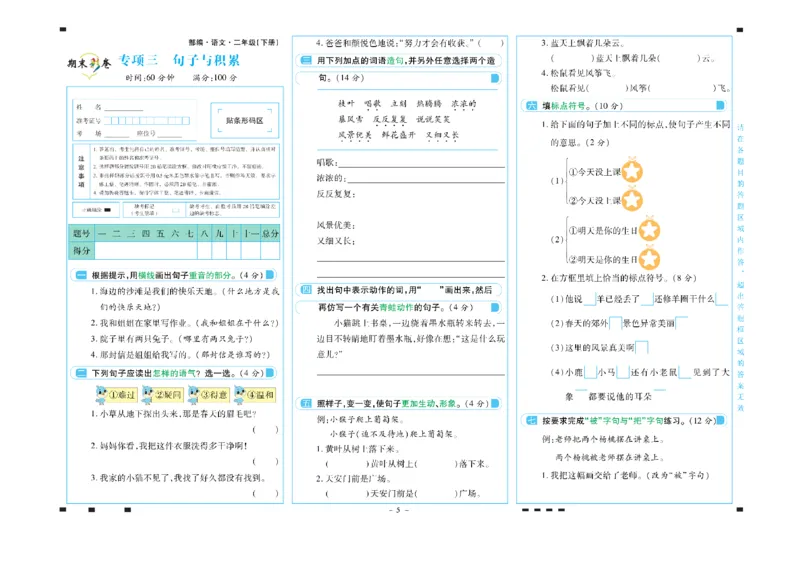This screenshot has height=566, width=800.
Task: Click the section badge before 填标点符号
Action: tap(532, 106)
